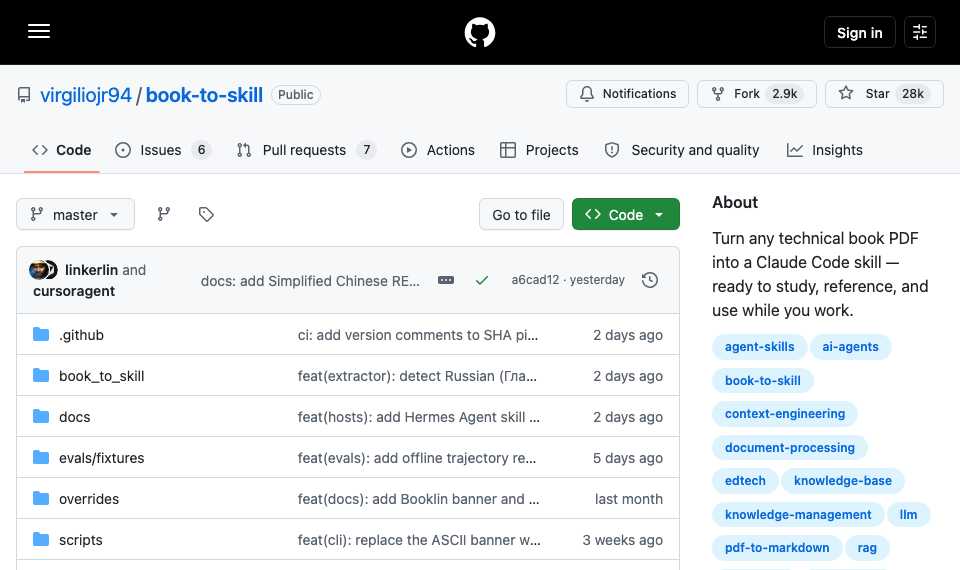Open commit 'feat(evals): add offline trajectory'
Screen dimensions: 960x570
coord(417,458)
